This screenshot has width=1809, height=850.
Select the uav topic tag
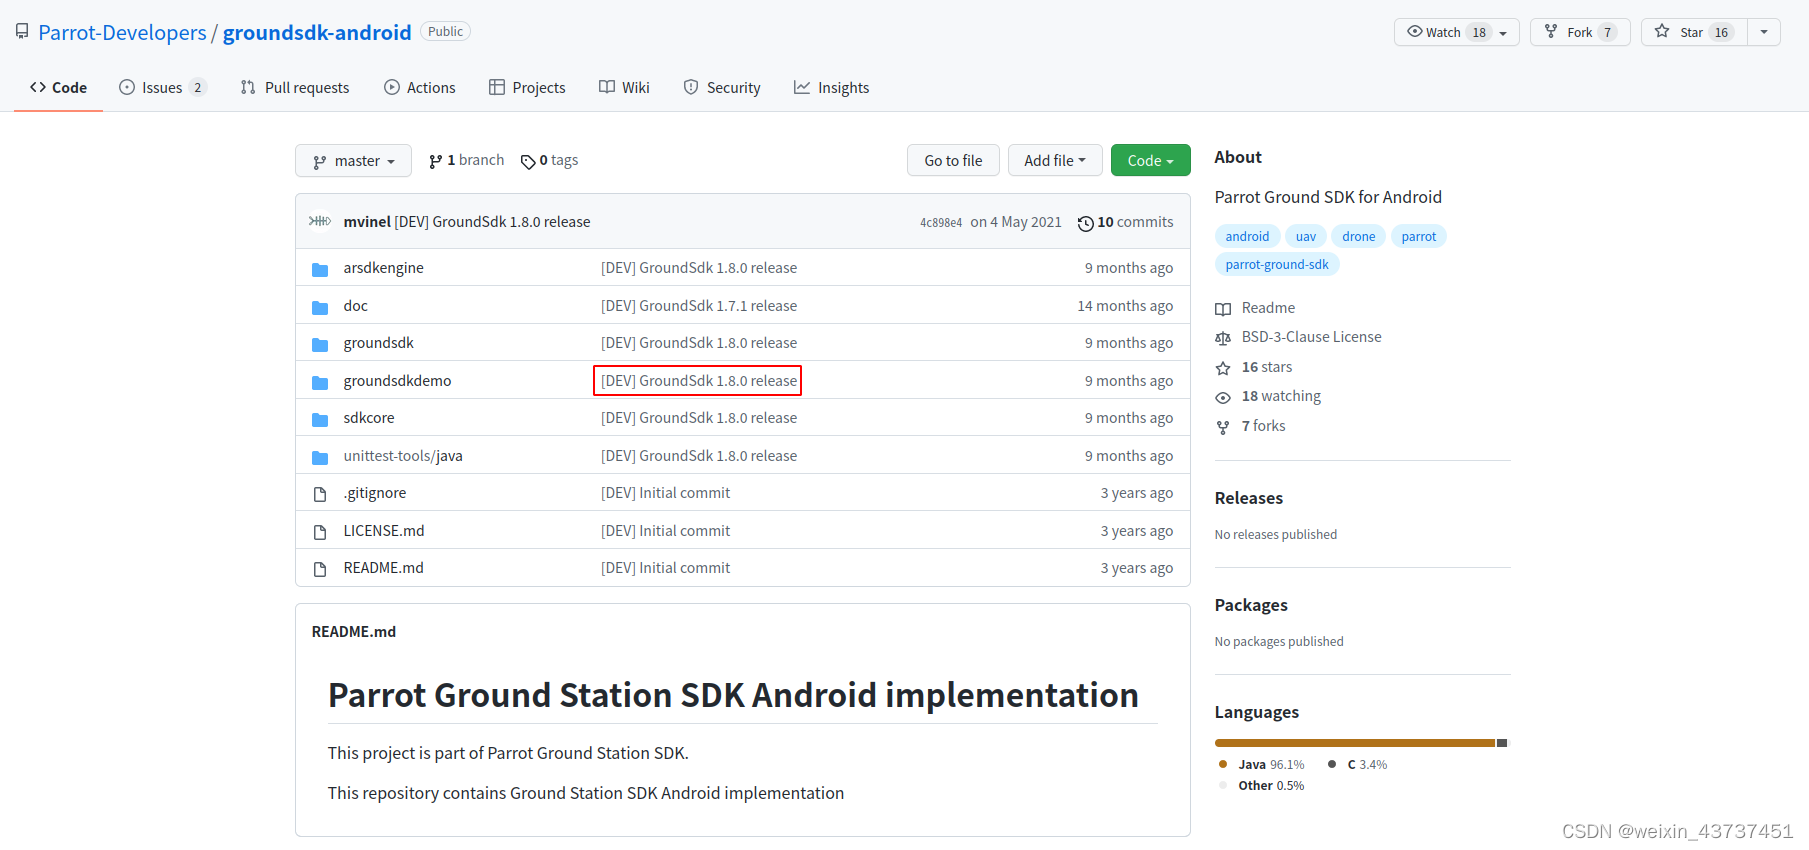[x=1306, y=237]
